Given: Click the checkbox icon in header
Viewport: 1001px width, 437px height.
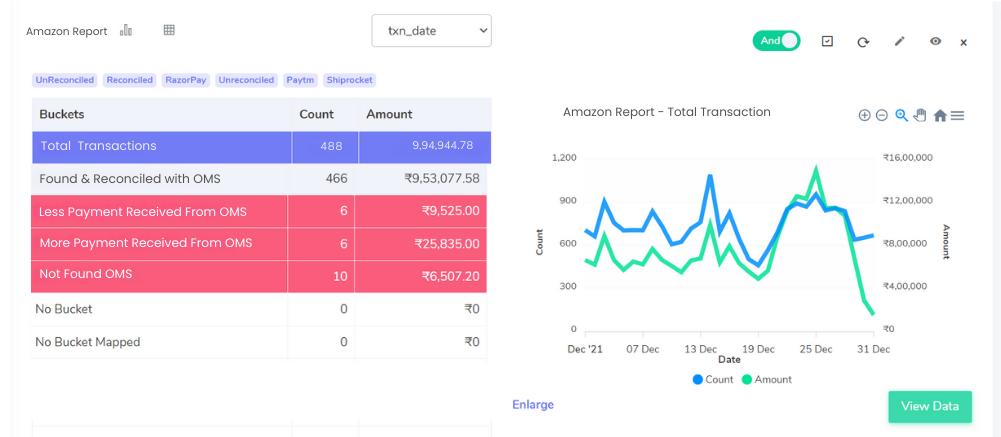Looking at the screenshot, I should click(x=827, y=41).
